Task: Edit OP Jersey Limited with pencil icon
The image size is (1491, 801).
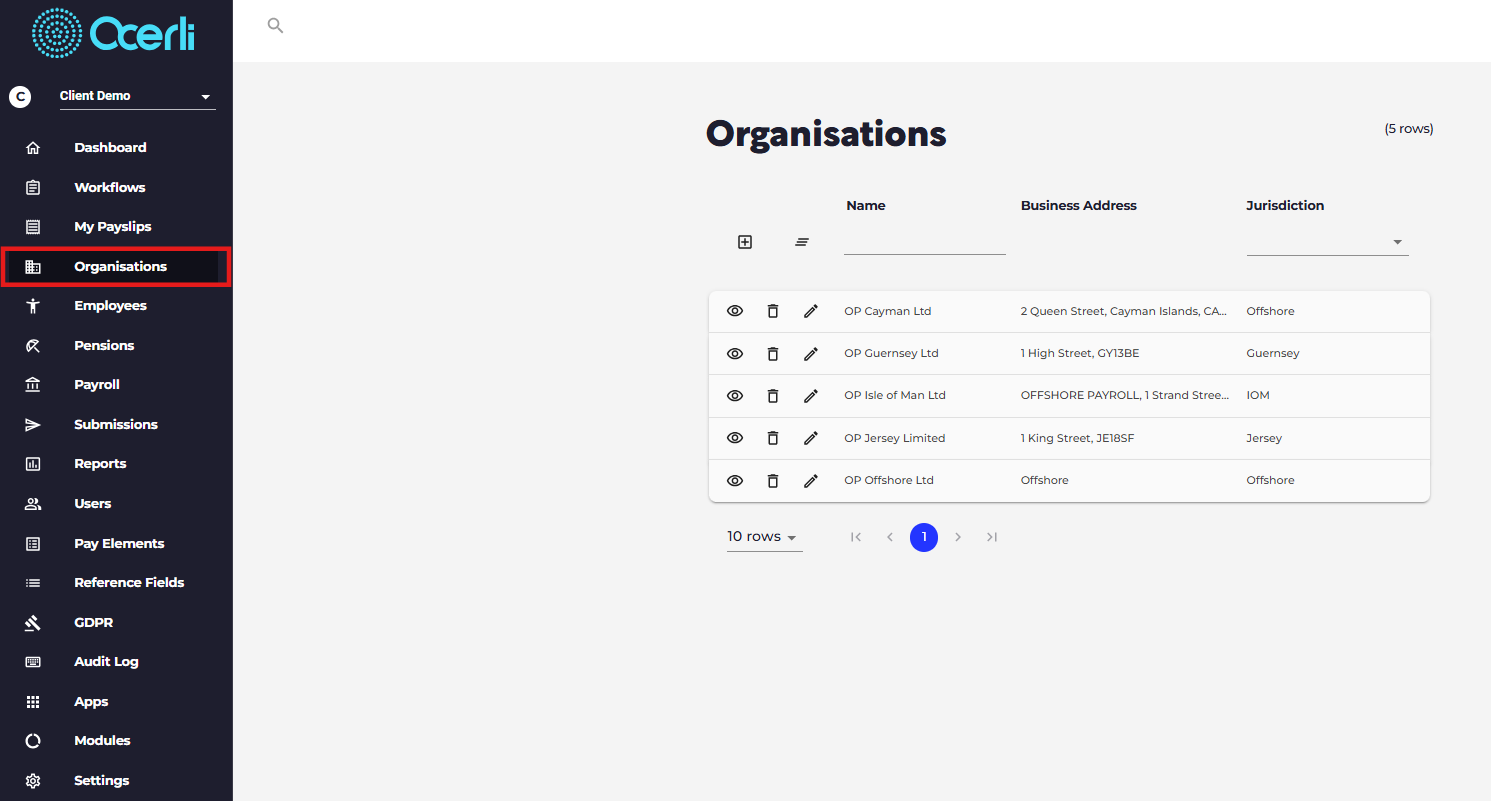Action: tap(811, 438)
